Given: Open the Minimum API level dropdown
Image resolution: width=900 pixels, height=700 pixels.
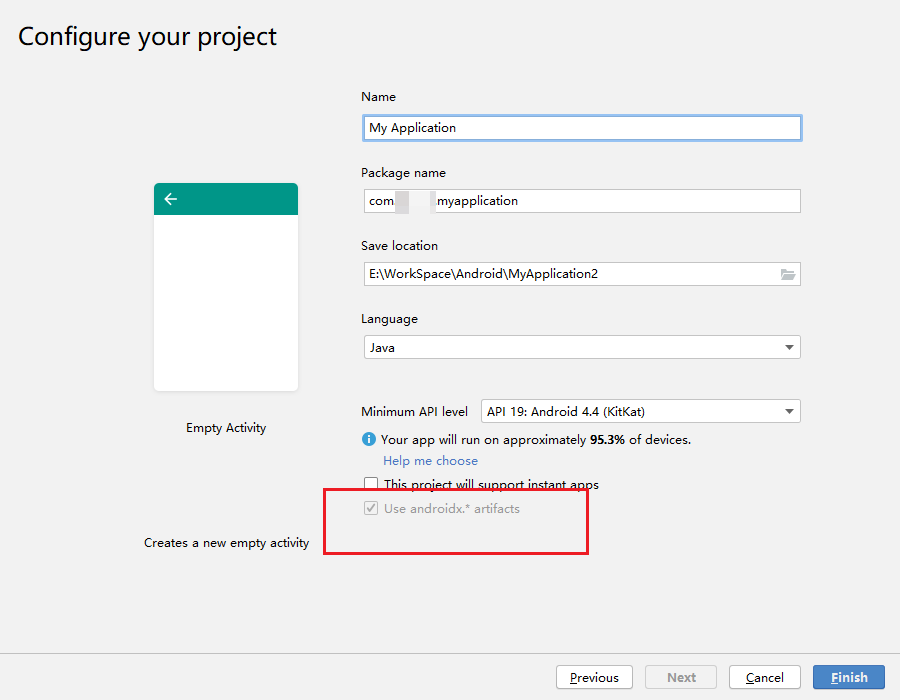Looking at the screenshot, I should (641, 411).
